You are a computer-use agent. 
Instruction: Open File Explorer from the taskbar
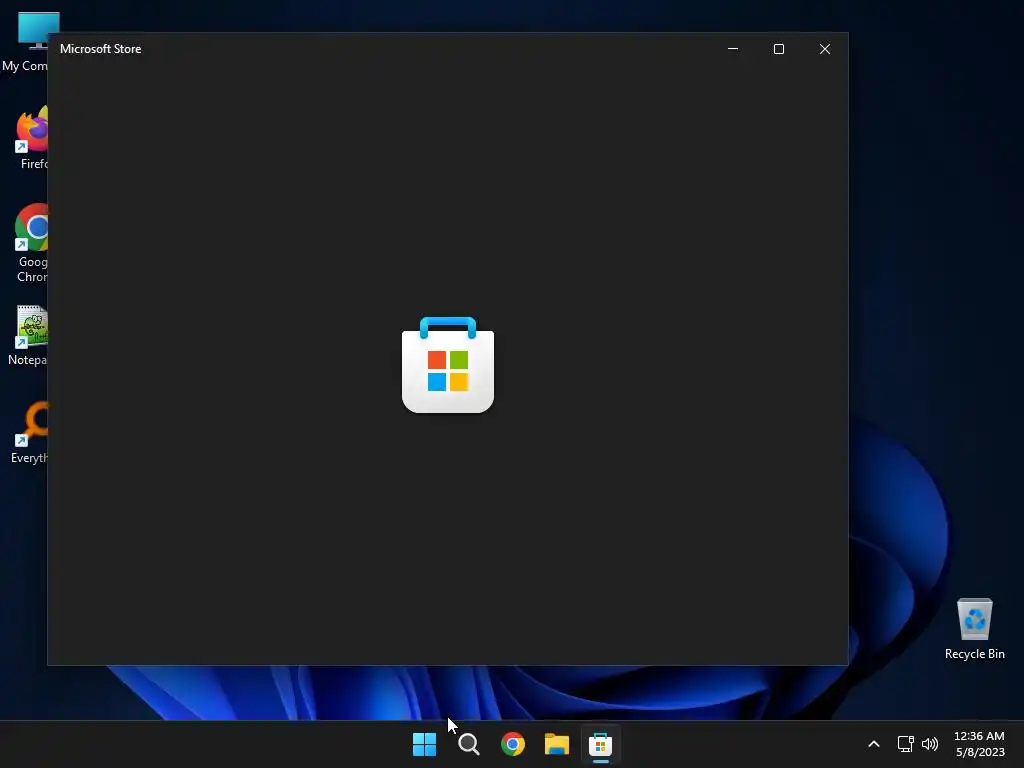coord(557,744)
